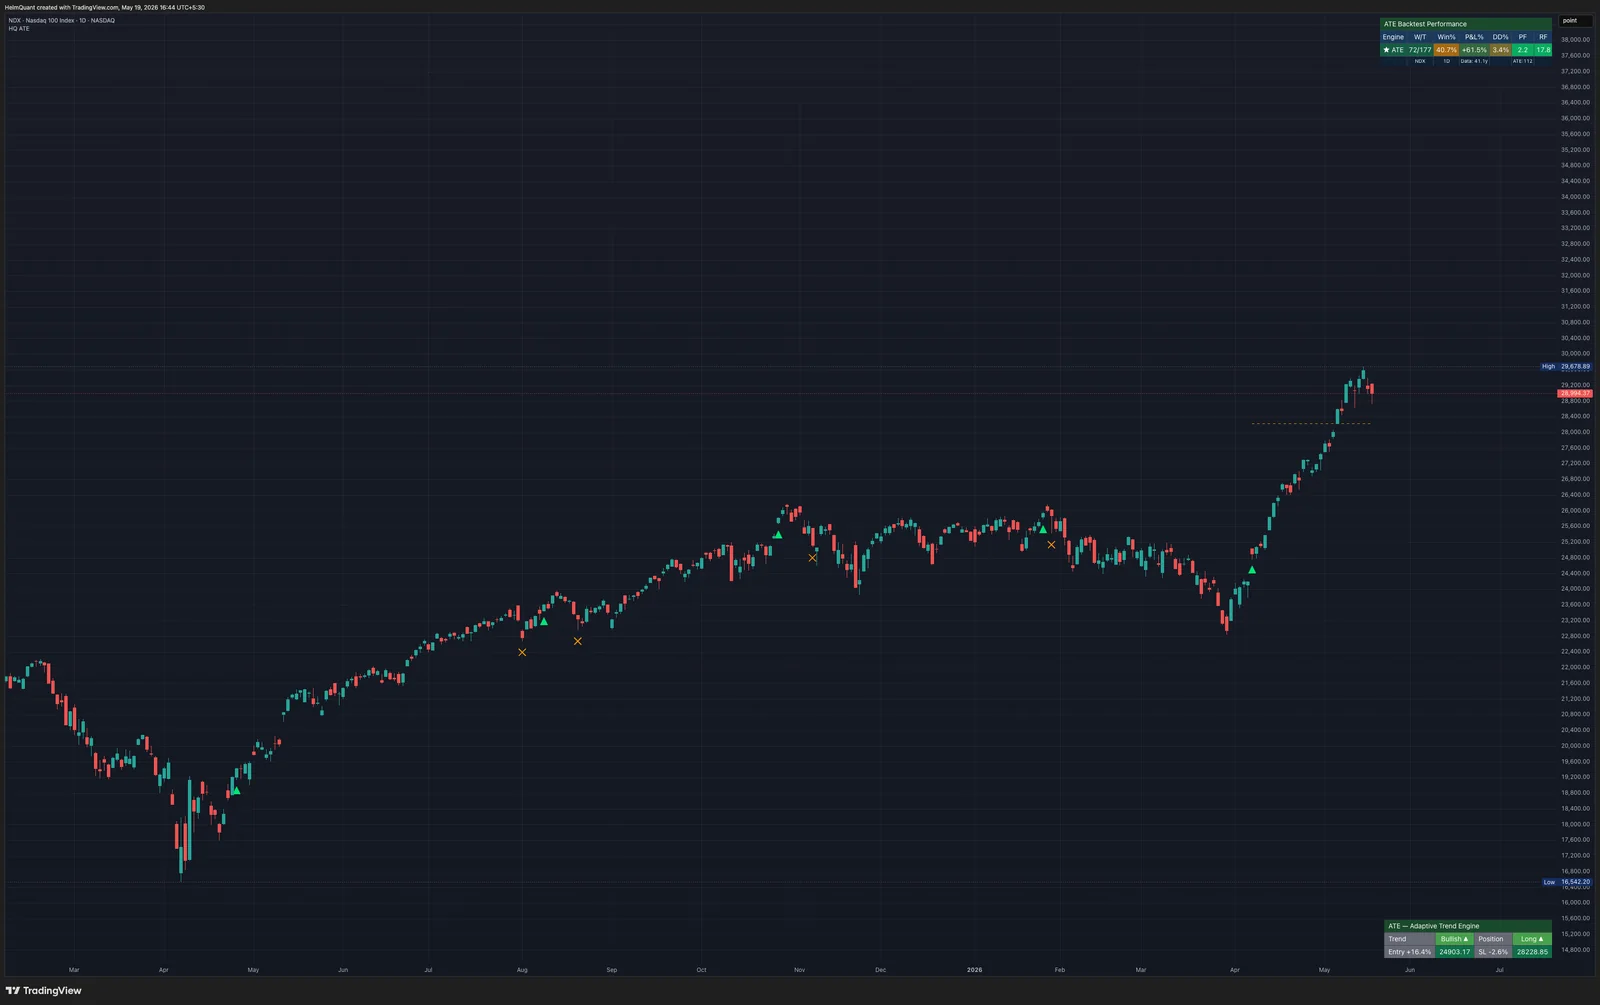Click the orange X exit marker of late January 2026
The height and width of the screenshot is (1005, 1600).
(1051, 545)
